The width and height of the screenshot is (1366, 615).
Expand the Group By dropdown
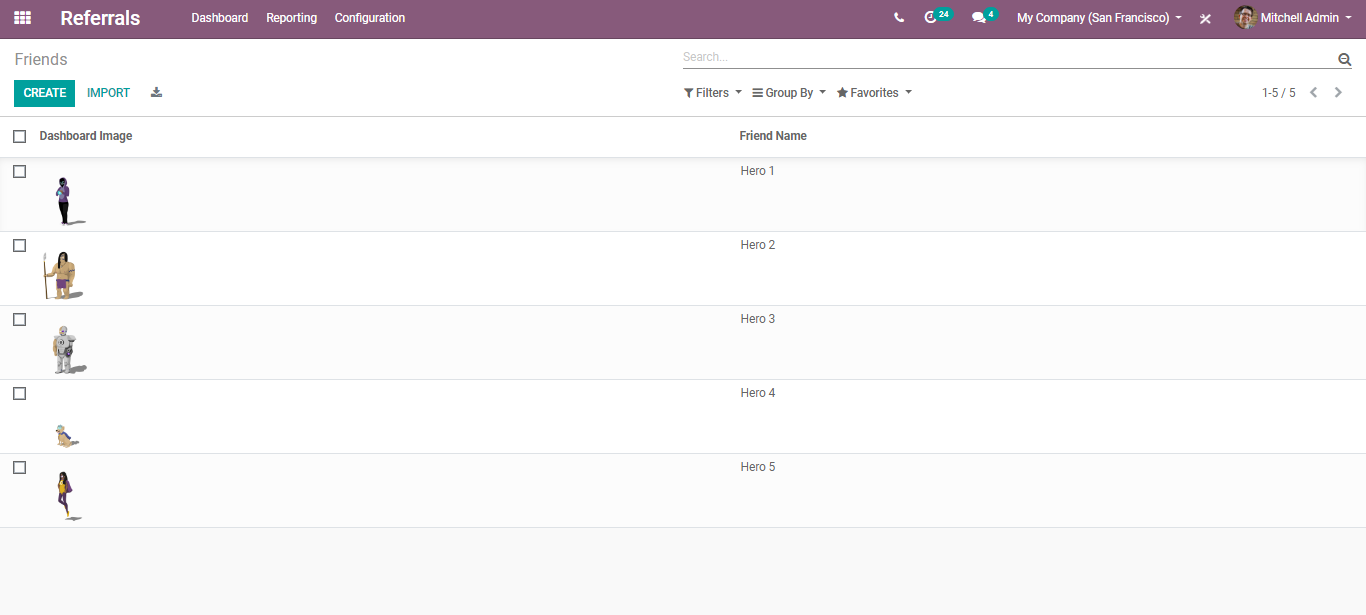789,93
